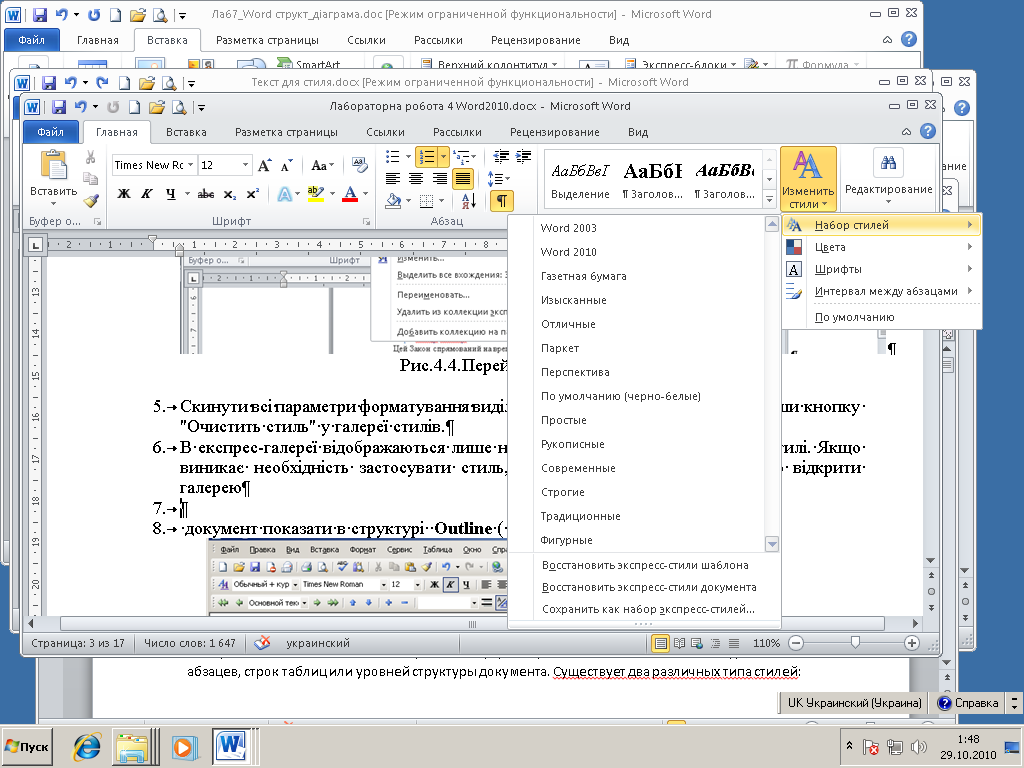This screenshot has height=768, width=1024.
Task: Choose the Газетная бумага style set
Action: (636, 276)
